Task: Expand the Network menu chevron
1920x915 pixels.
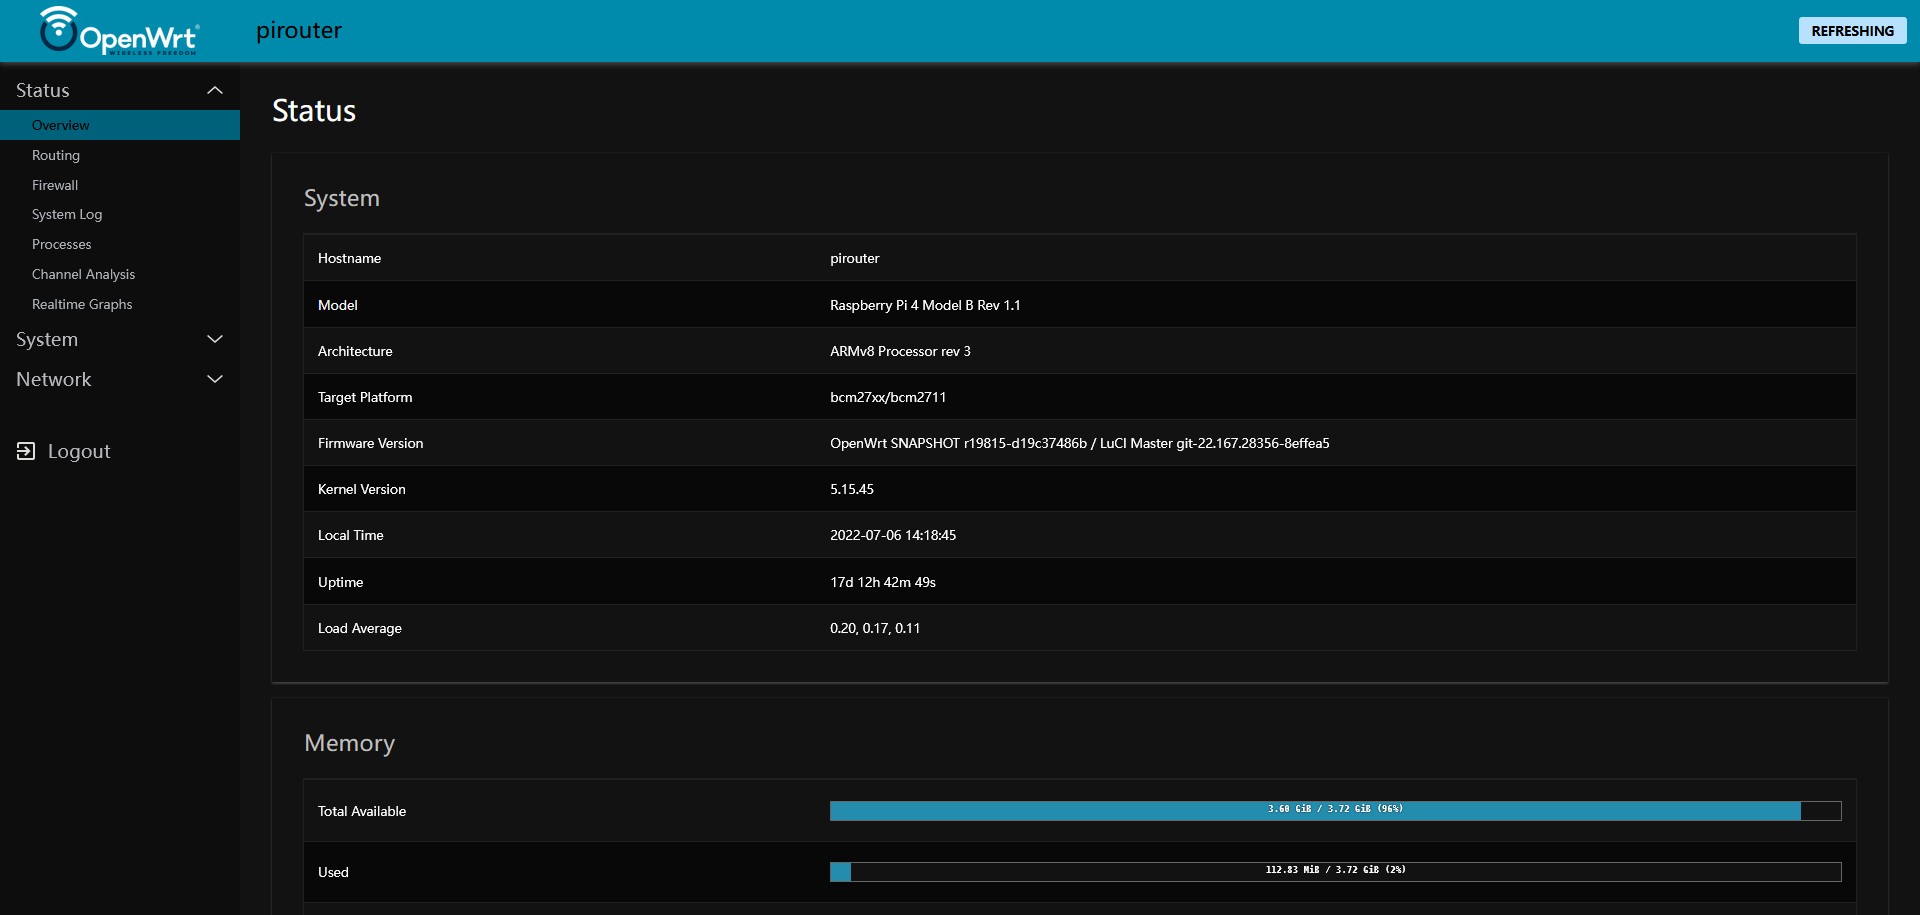Action: 215,379
